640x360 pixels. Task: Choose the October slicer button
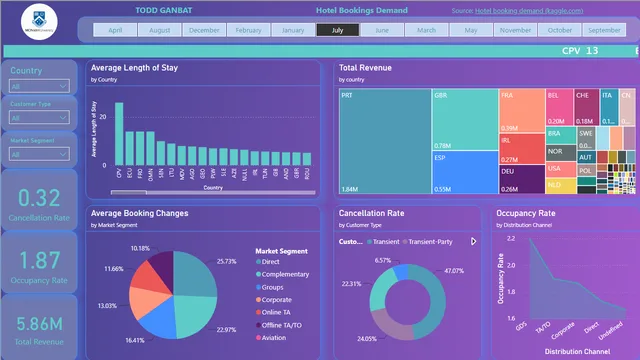pos(560,30)
